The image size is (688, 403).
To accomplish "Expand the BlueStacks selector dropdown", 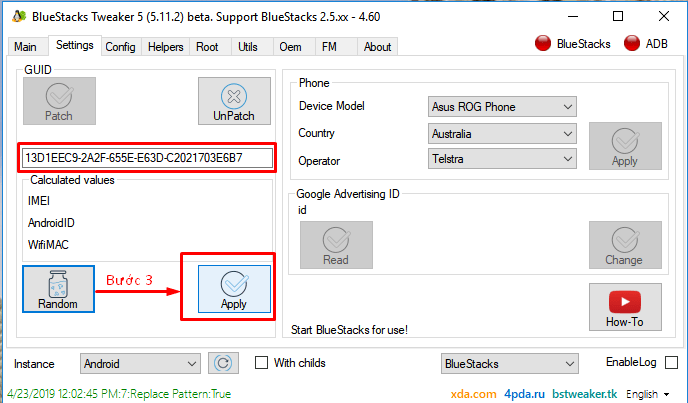I will click(x=510, y=363).
